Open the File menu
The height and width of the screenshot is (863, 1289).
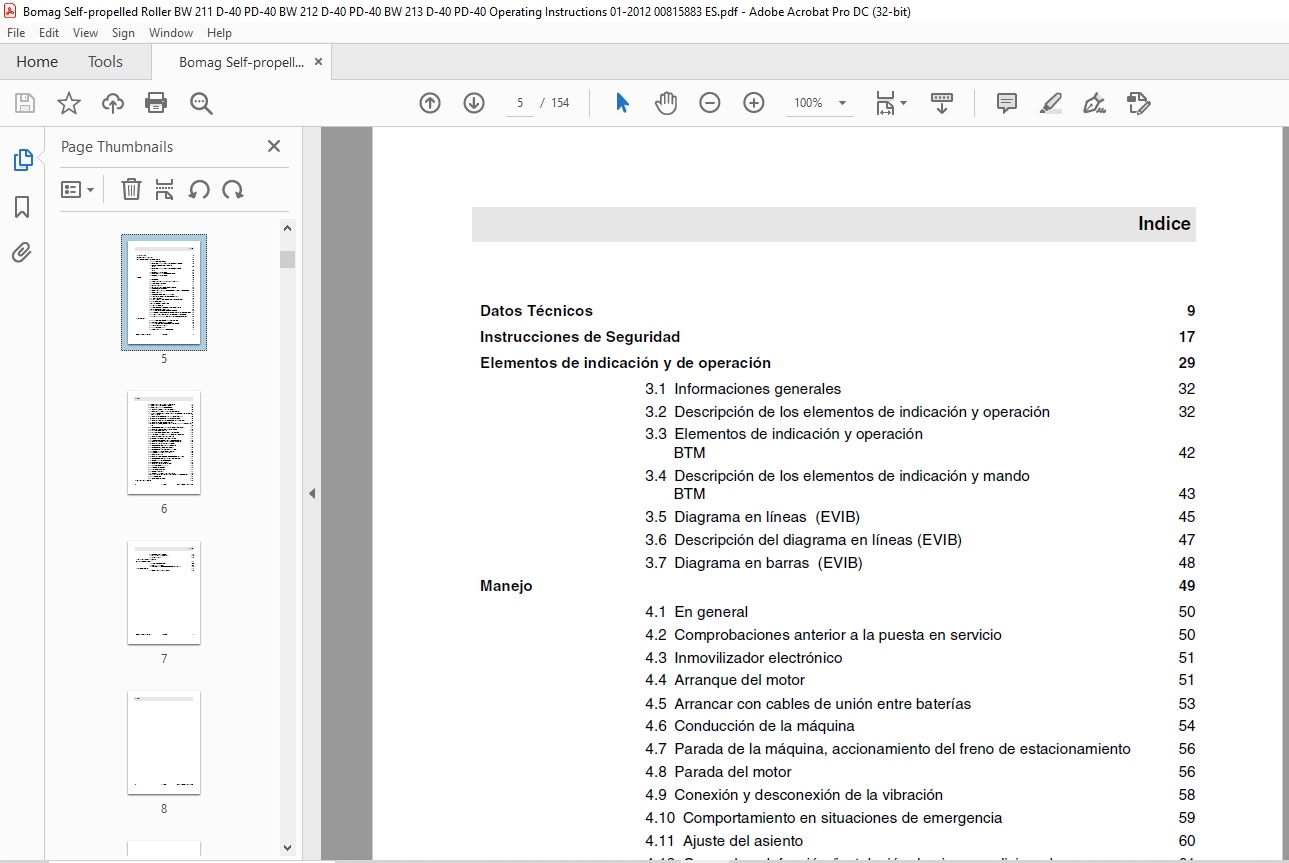point(16,33)
